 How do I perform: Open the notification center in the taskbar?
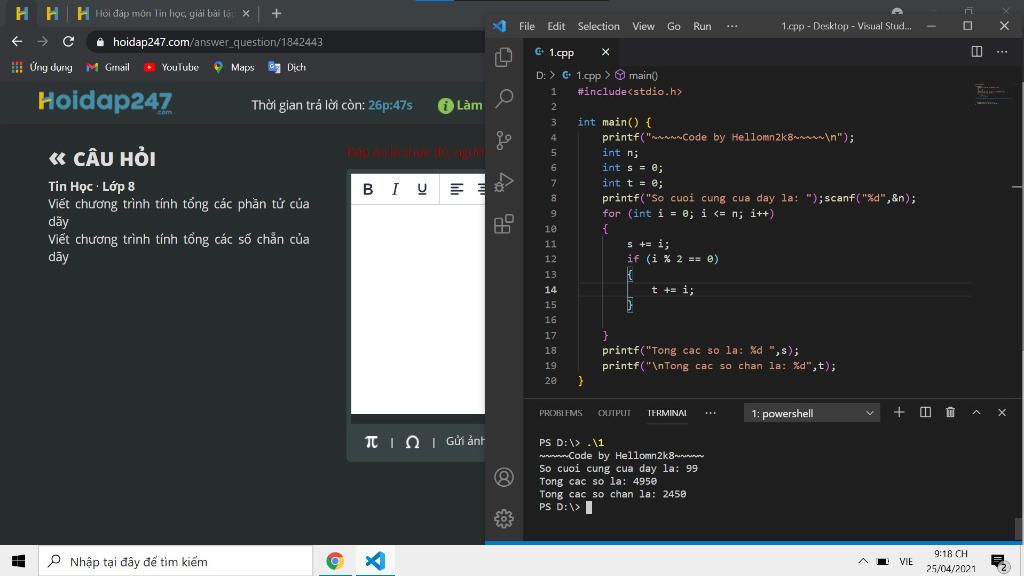999,561
